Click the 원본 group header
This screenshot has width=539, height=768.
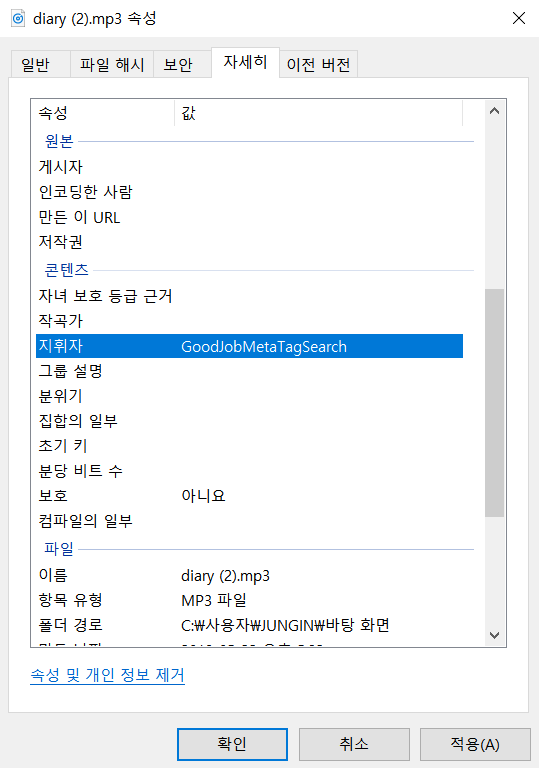coord(59,141)
